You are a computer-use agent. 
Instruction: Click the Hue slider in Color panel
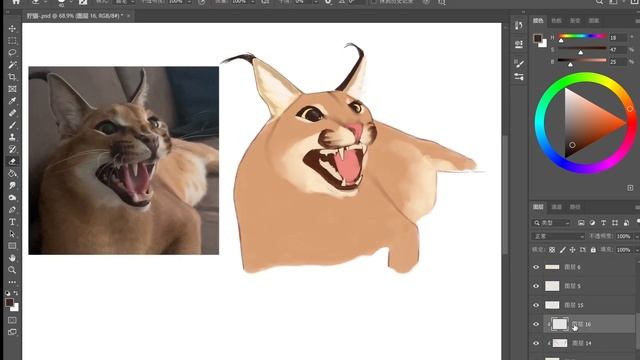(582, 36)
